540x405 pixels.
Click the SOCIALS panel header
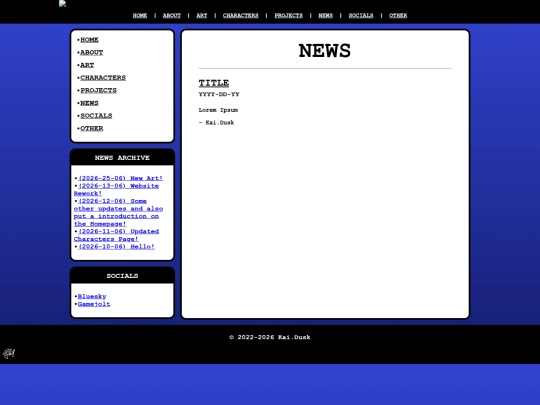122,276
